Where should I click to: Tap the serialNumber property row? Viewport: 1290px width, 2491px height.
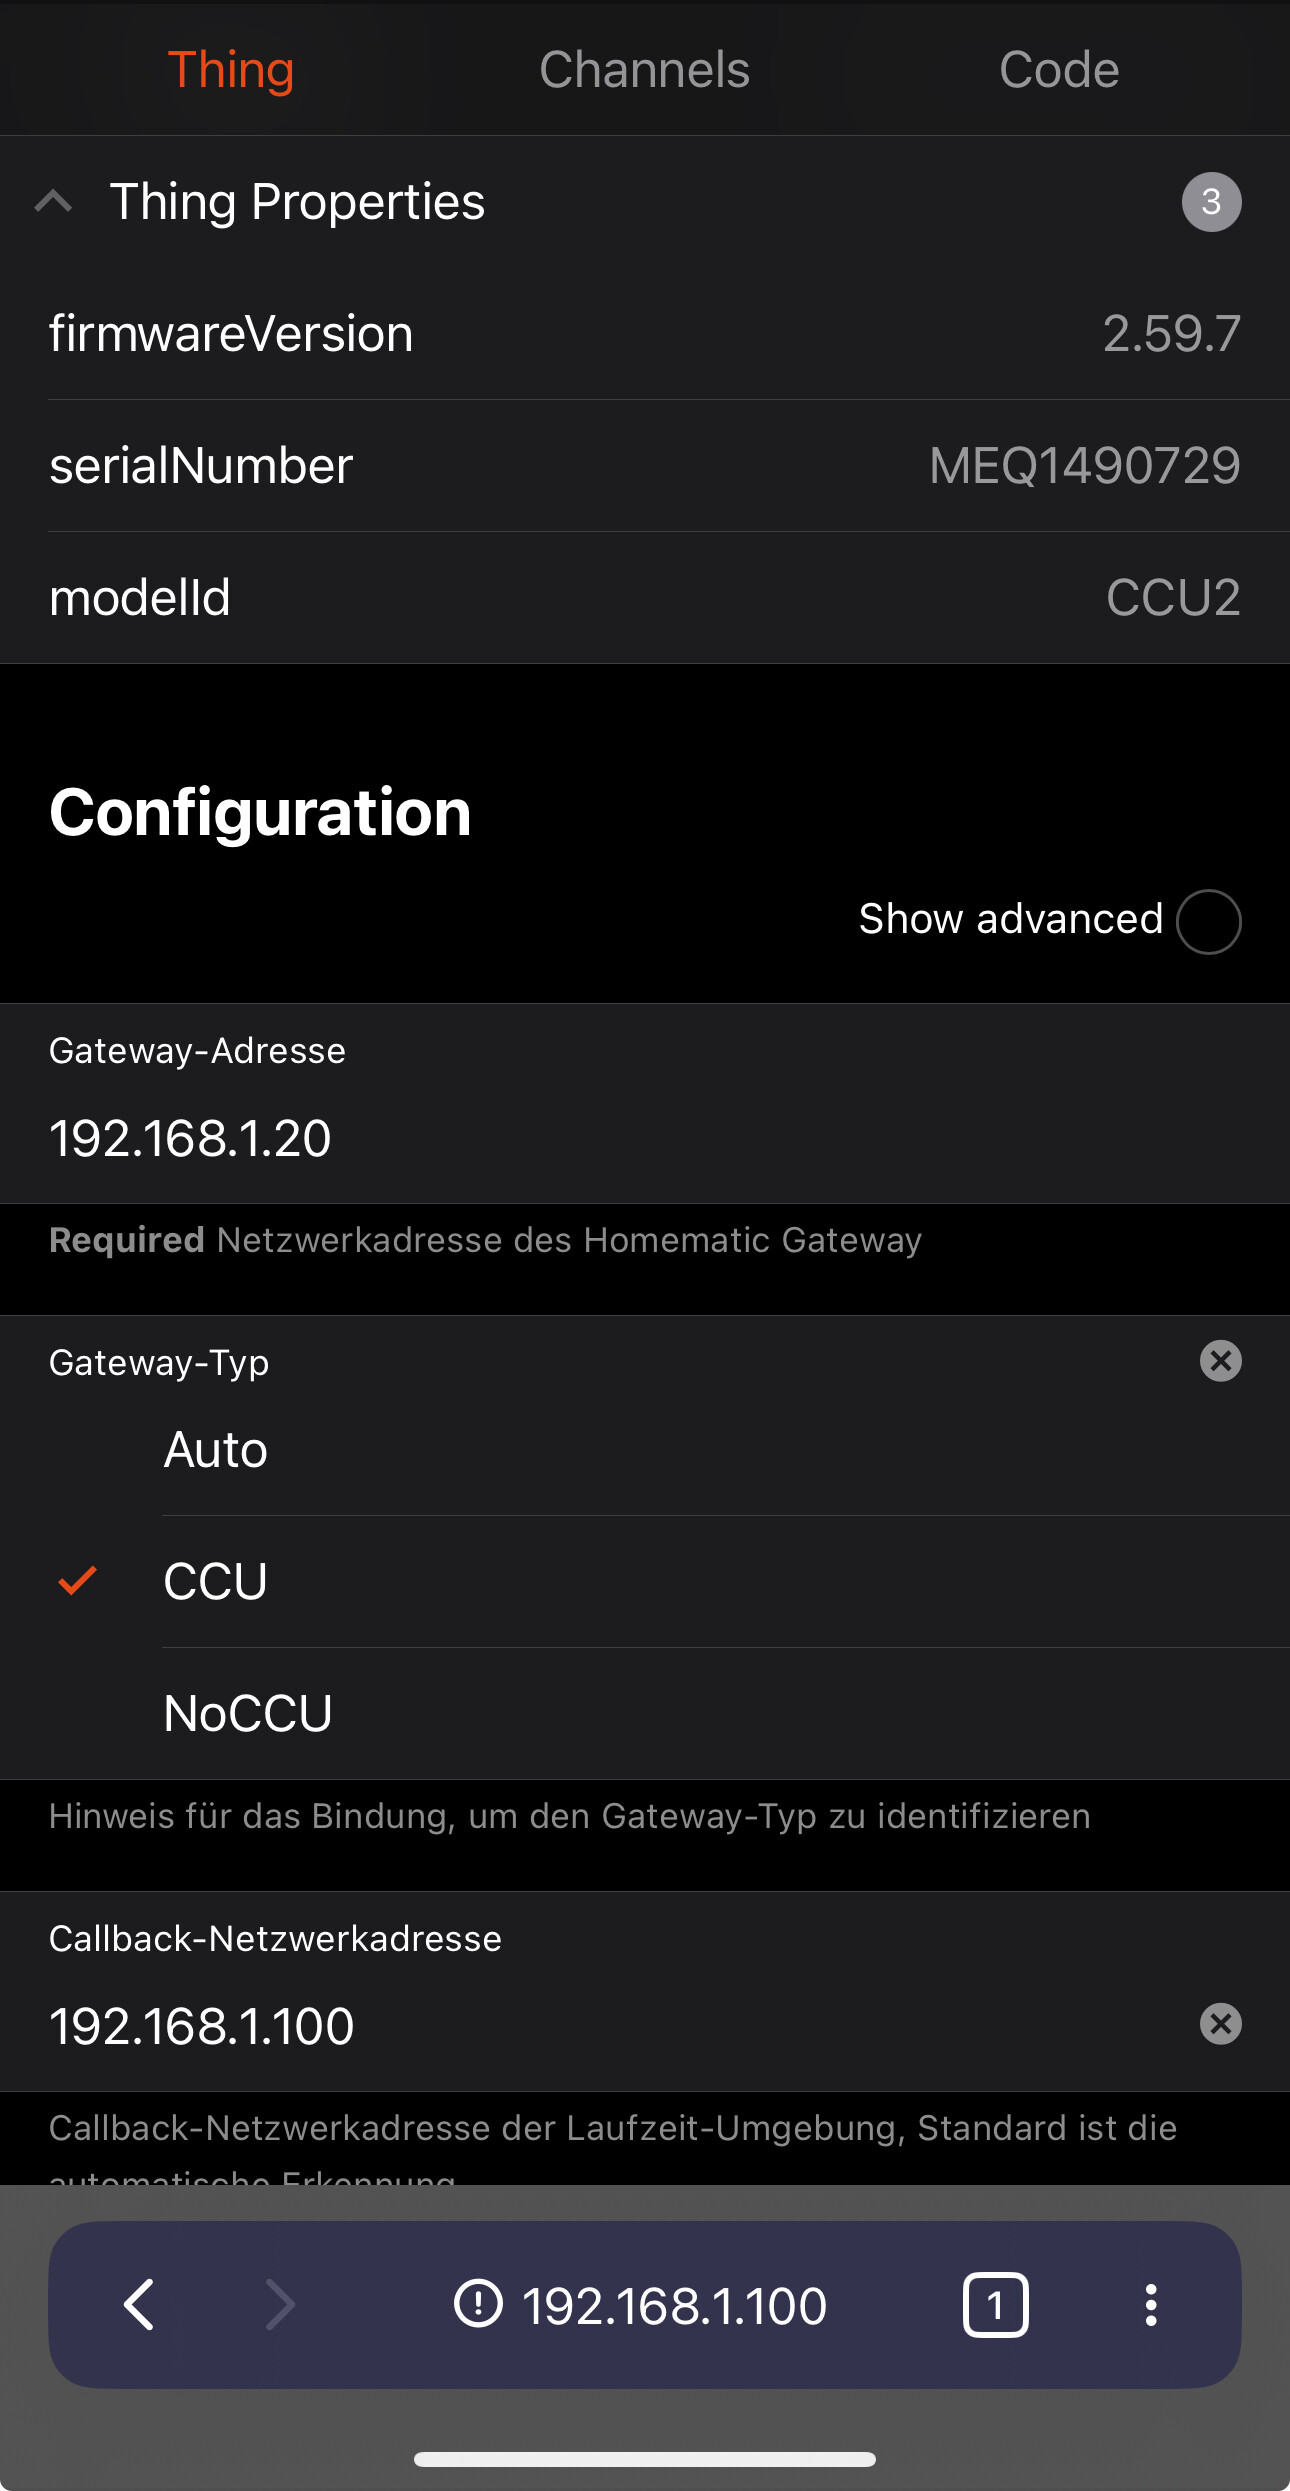click(644, 466)
